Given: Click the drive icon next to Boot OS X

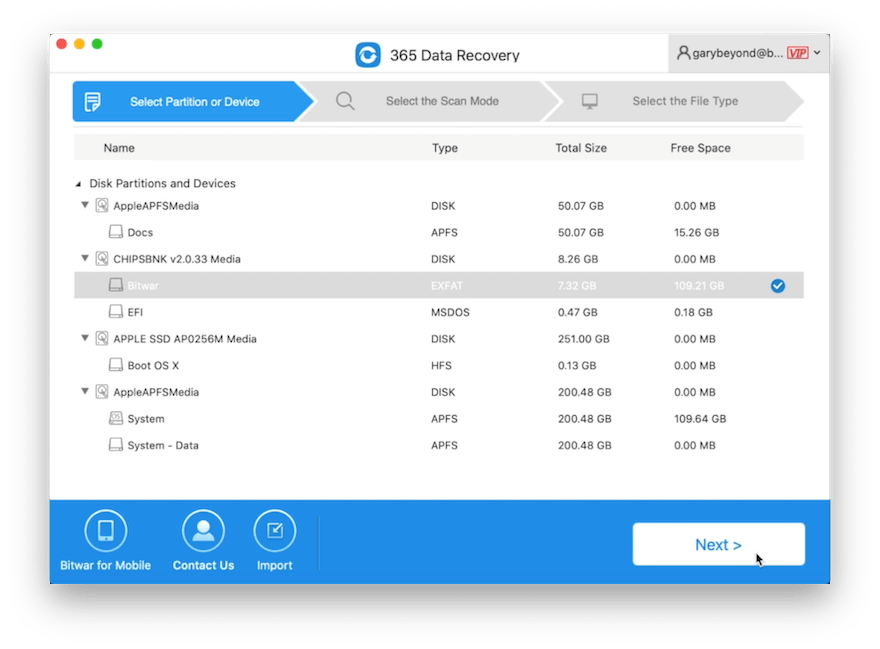Looking at the screenshot, I should coord(116,364).
